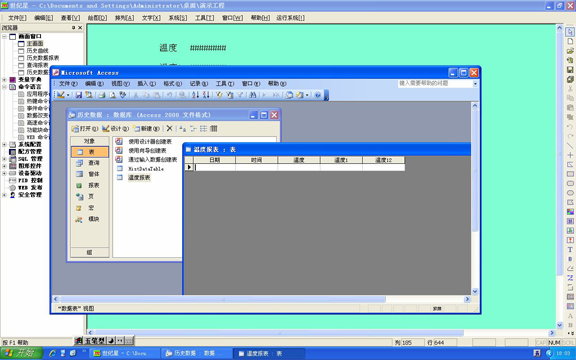Open the 记录 menu in Access

tap(199, 84)
